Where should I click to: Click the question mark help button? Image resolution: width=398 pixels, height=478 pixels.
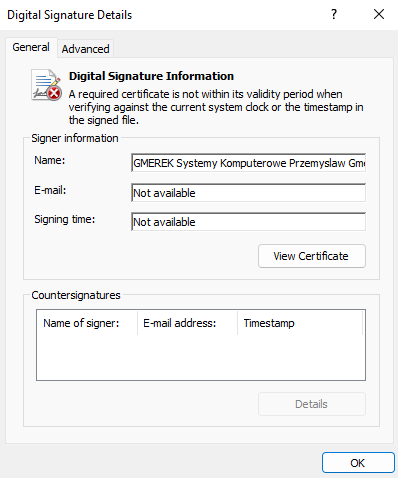[334, 14]
